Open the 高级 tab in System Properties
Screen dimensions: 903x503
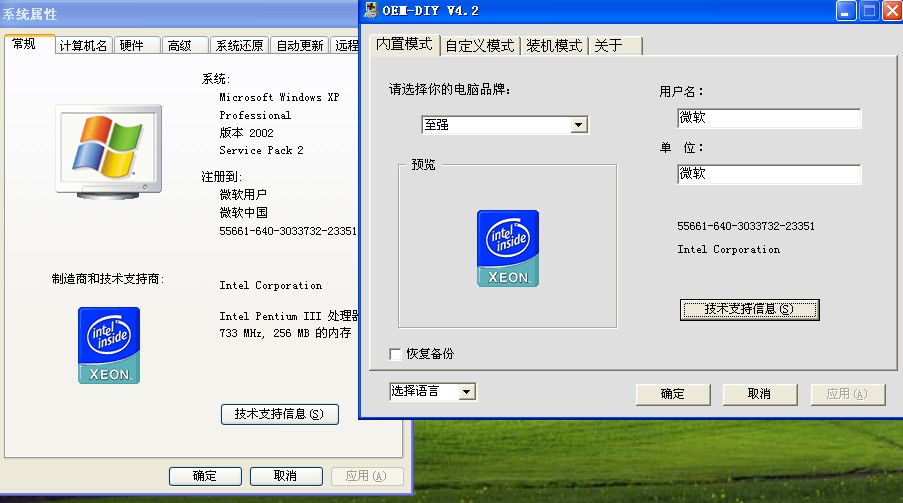pos(185,46)
